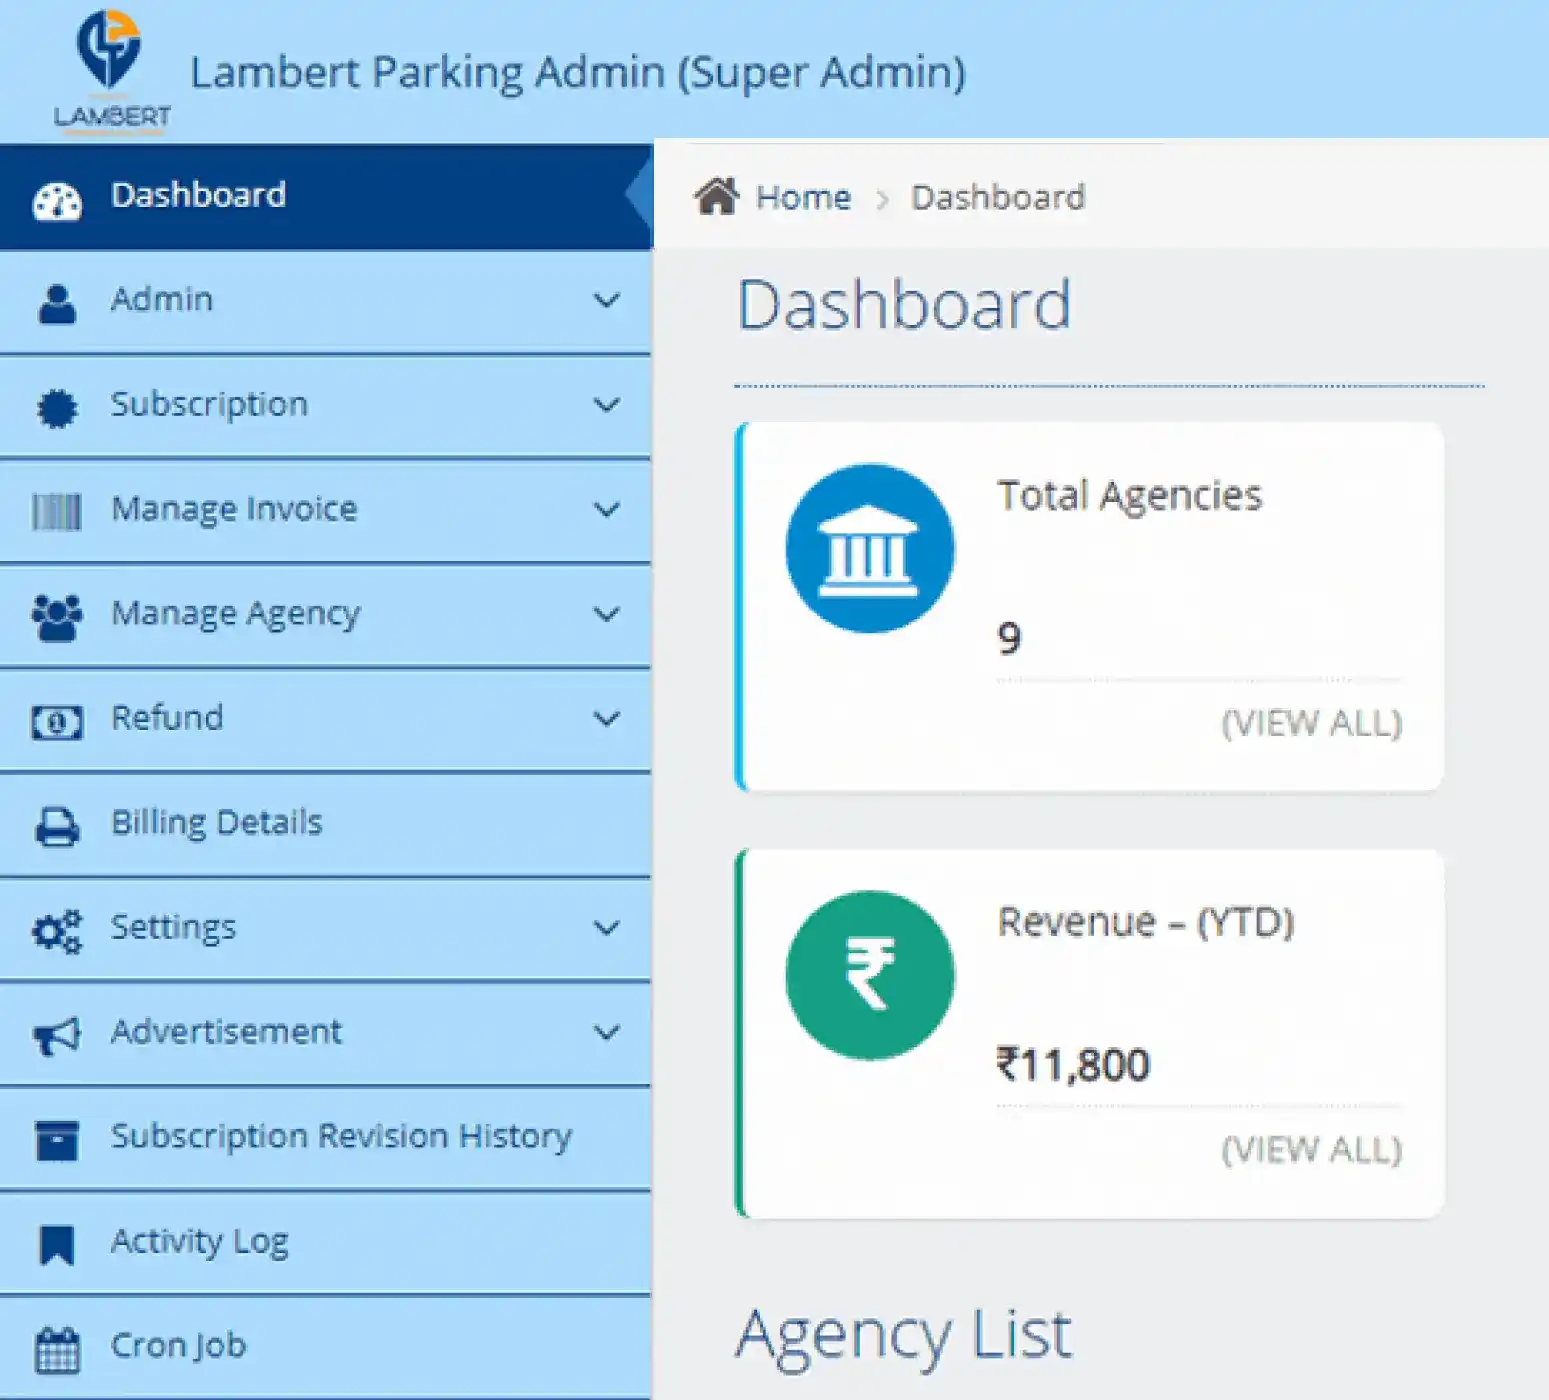Click the Billing Details printer icon
This screenshot has height=1400, width=1549.
(x=57, y=826)
